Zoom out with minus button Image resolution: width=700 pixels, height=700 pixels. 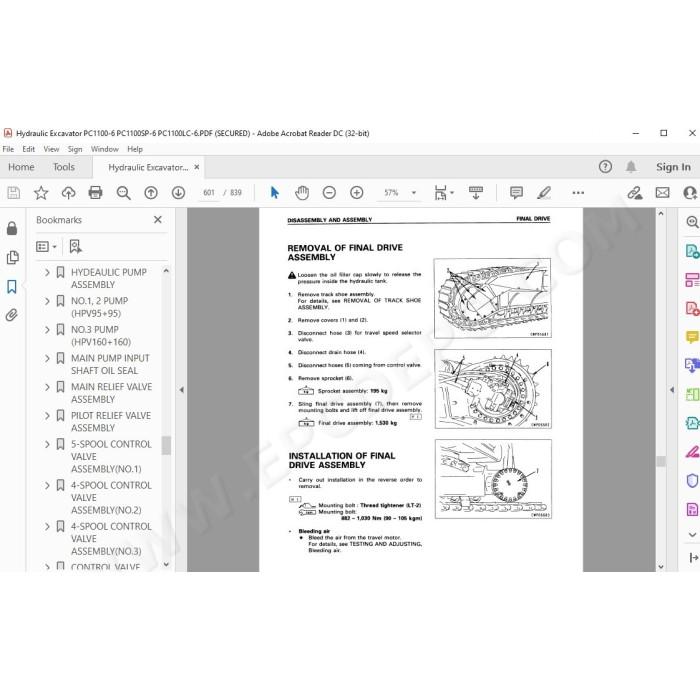pyautogui.click(x=329, y=193)
